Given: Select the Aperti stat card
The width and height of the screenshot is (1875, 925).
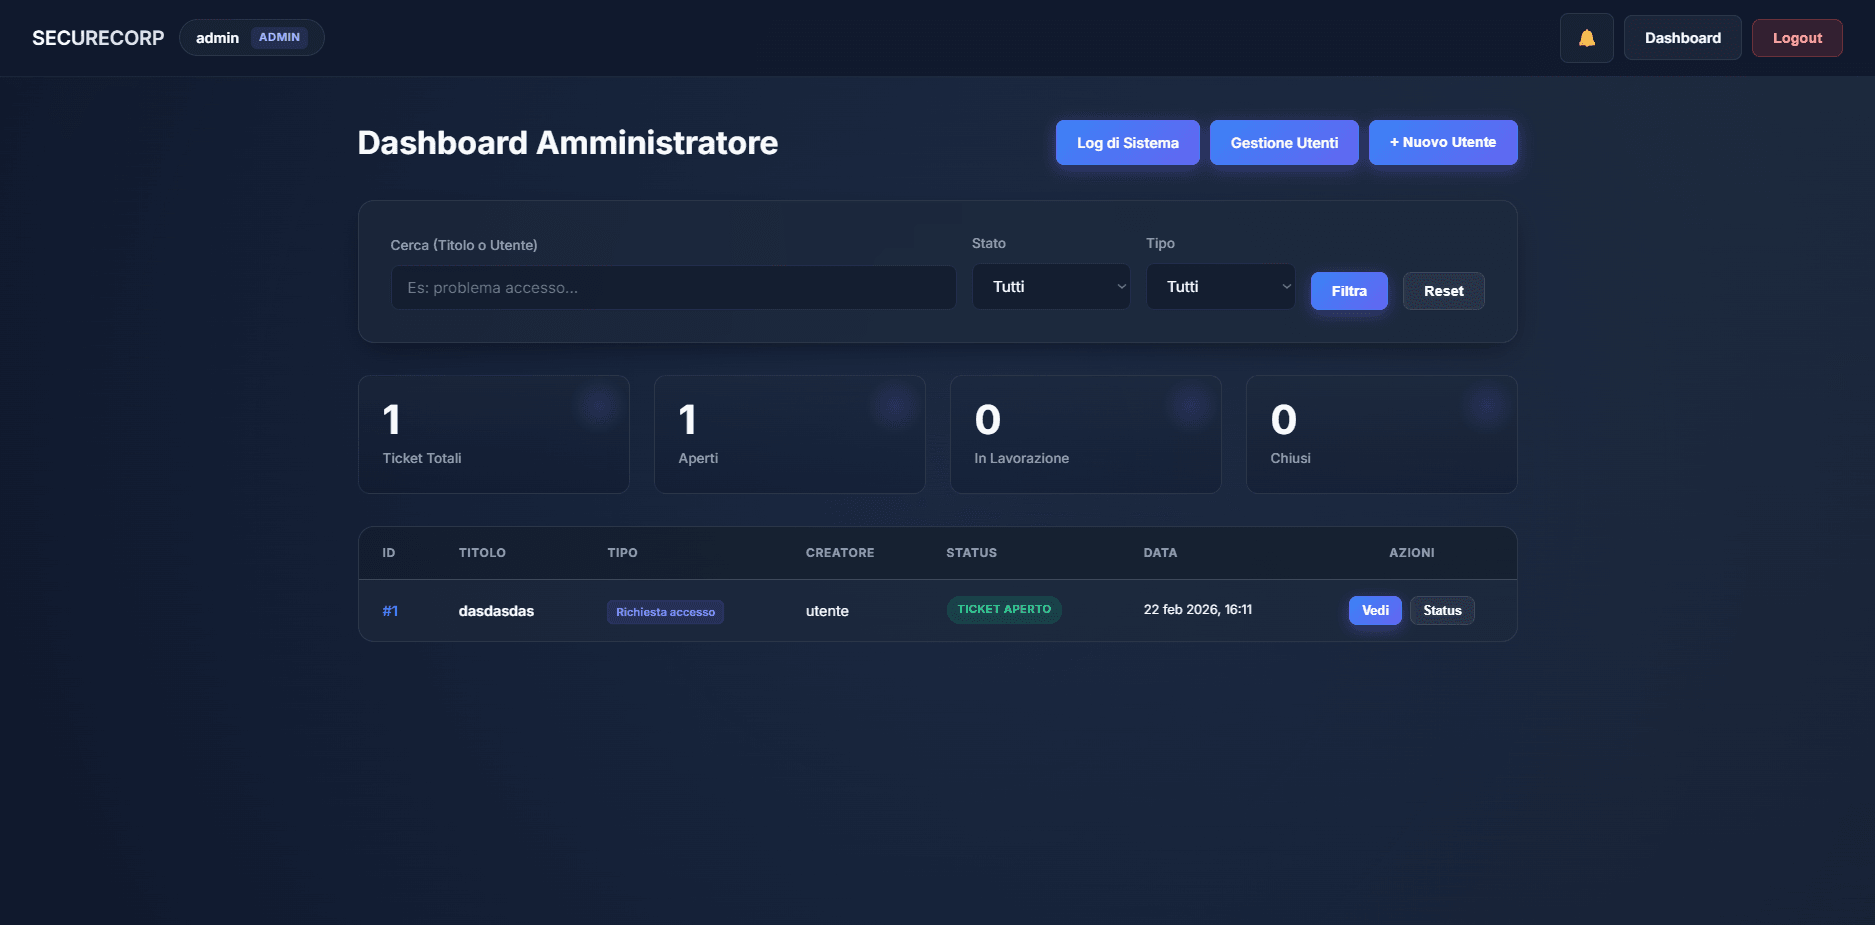Looking at the screenshot, I should coord(790,434).
